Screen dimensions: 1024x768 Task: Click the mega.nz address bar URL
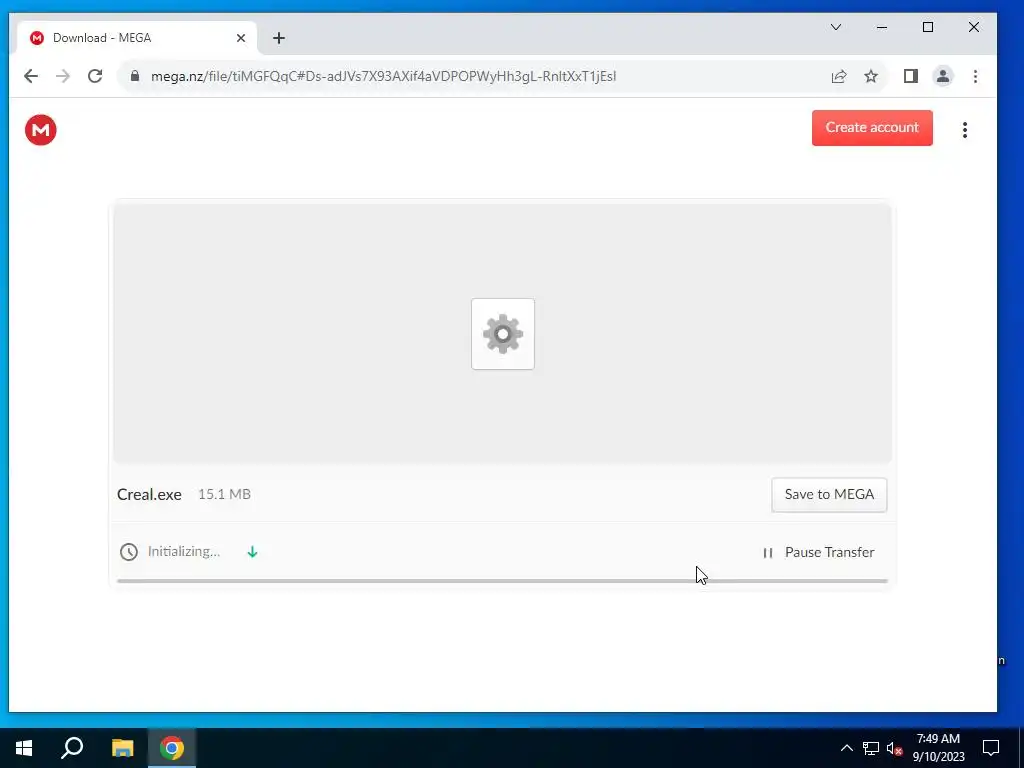(383, 76)
